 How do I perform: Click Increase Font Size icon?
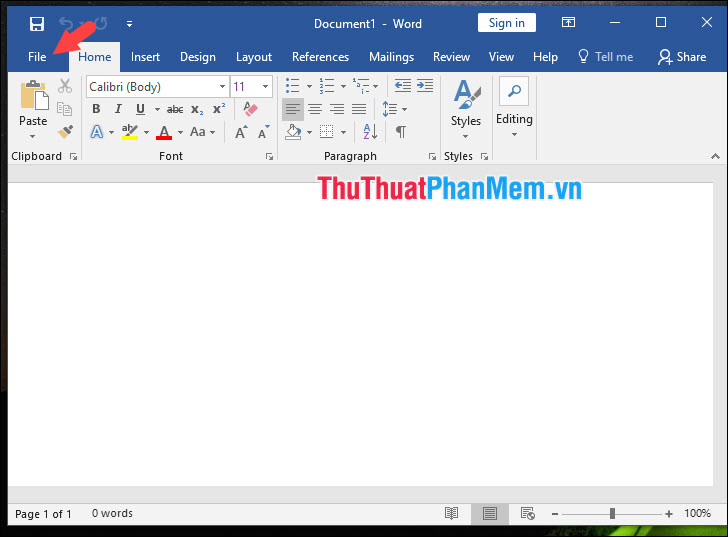coord(241,132)
